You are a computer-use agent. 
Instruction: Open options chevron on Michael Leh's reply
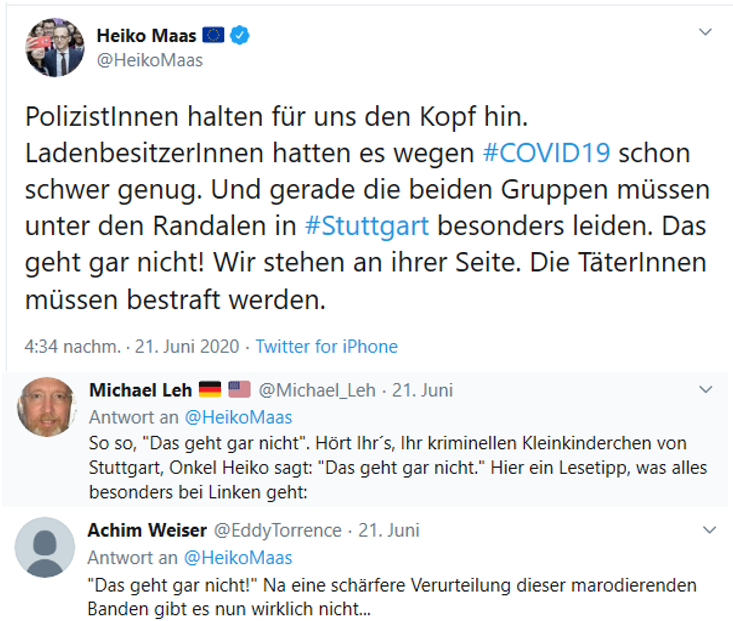pyautogui.click(x=707, y=388)
